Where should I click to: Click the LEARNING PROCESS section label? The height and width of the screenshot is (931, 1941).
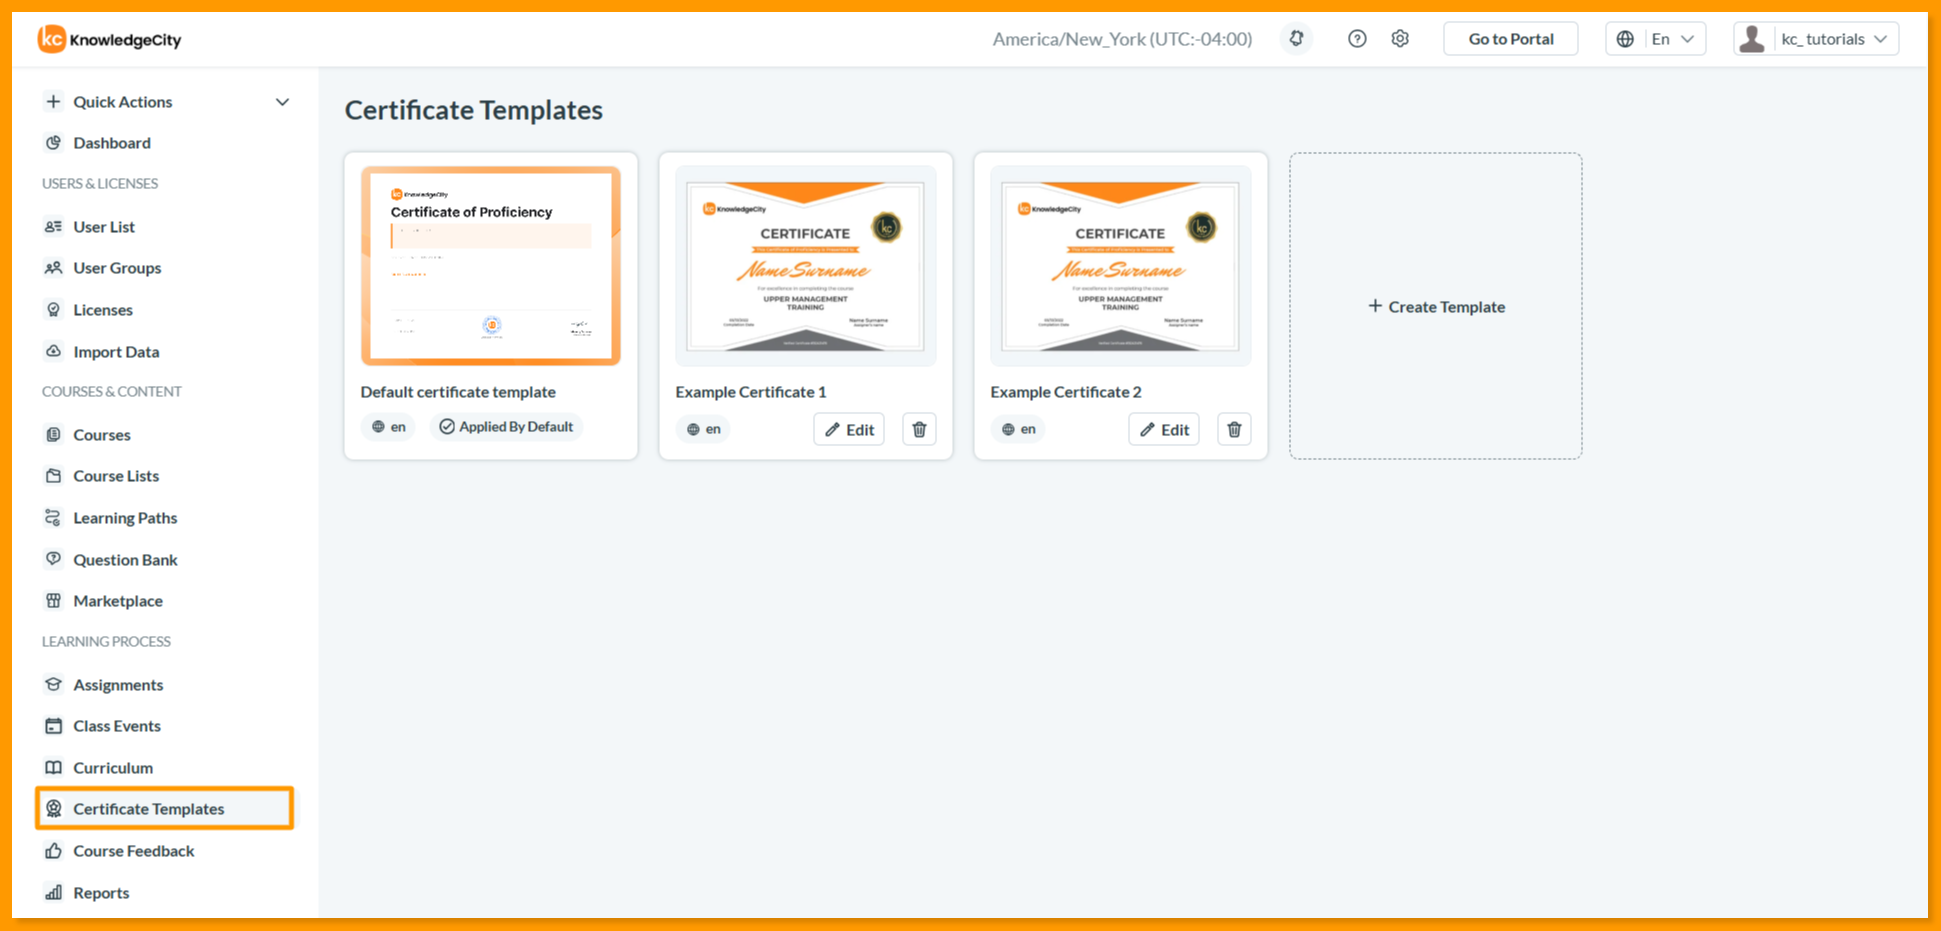pyautogui.click(x=106, y=642)
